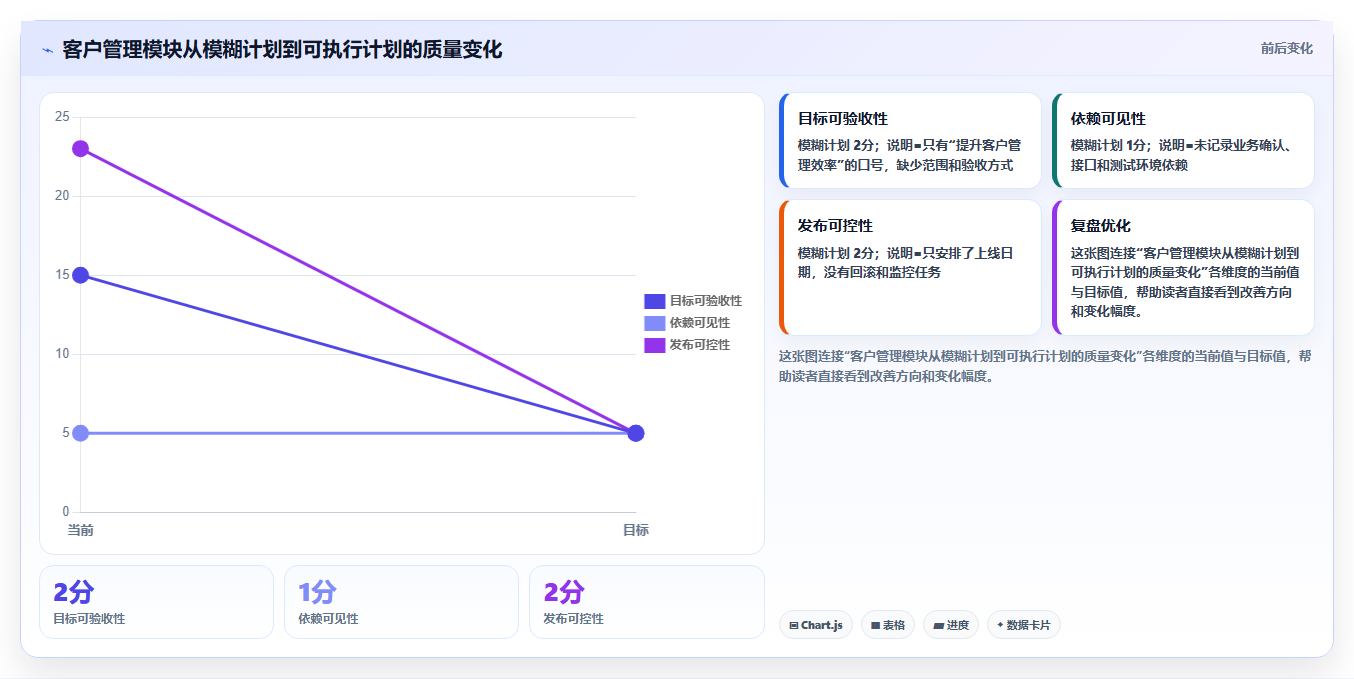Click text 模糊计划 1分 in 依赖可见性 card
Screen dimensions: 1354x679
point(1109,145)
